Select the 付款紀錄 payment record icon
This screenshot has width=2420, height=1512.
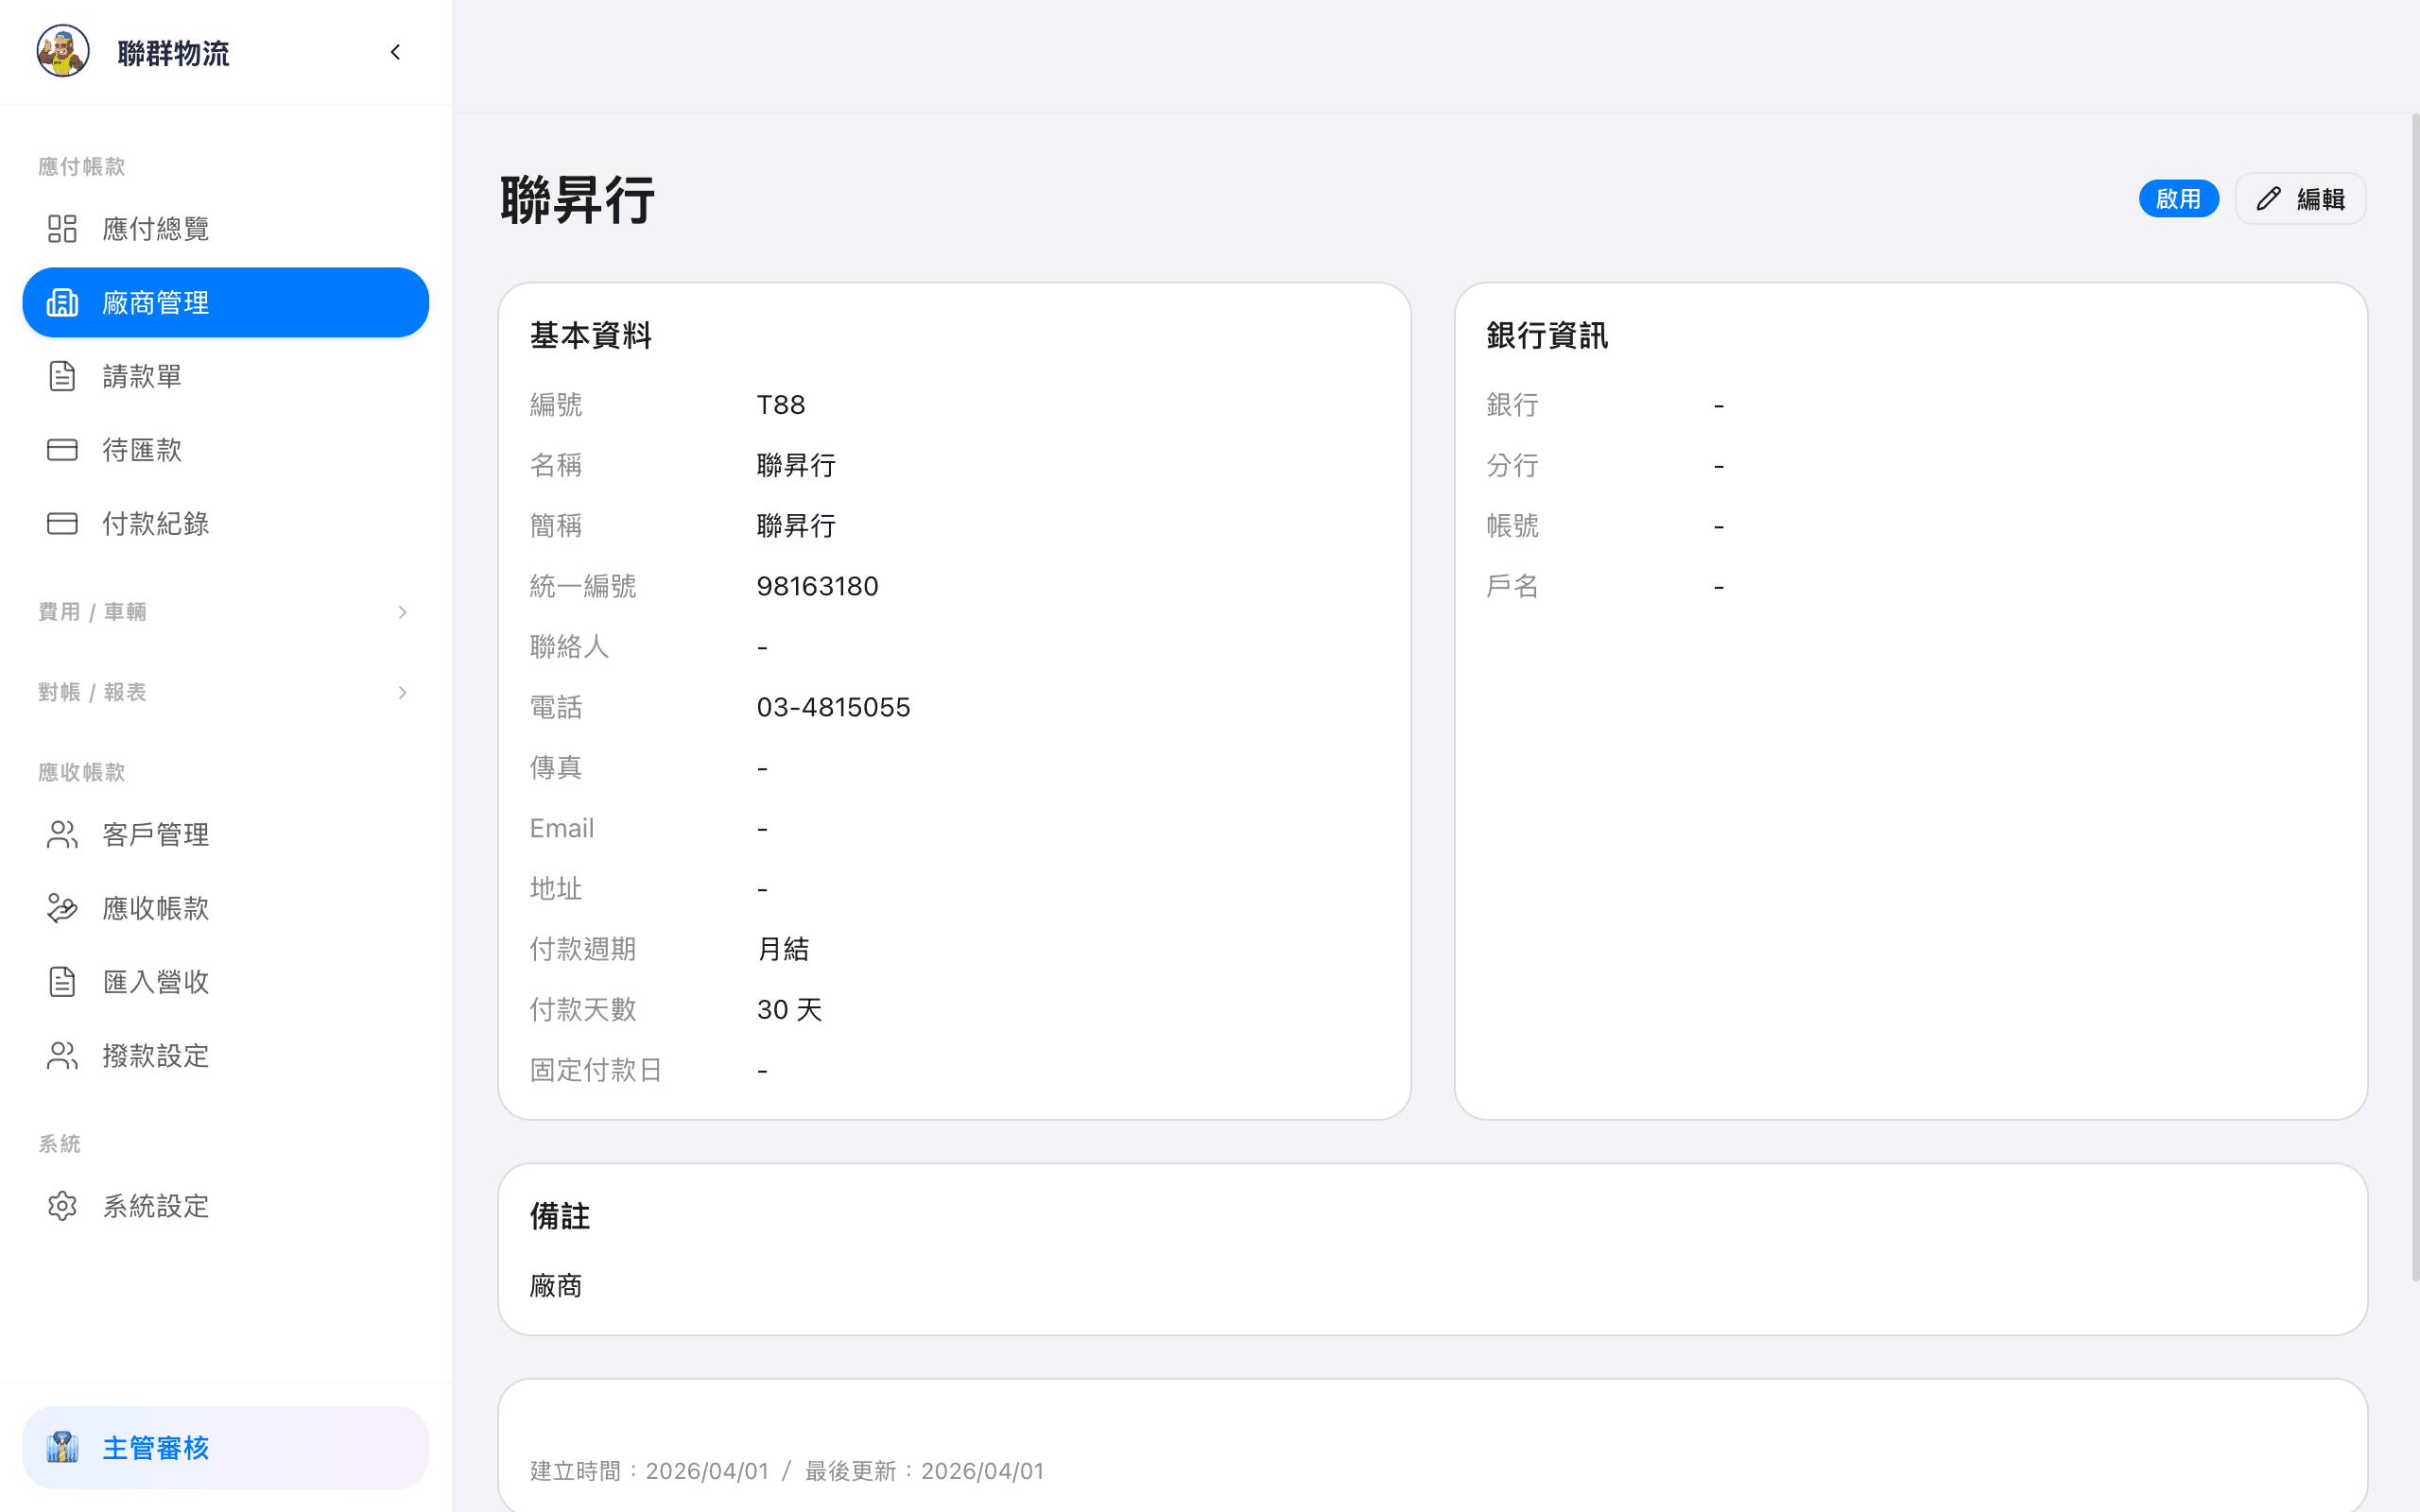tap(62, 523)
